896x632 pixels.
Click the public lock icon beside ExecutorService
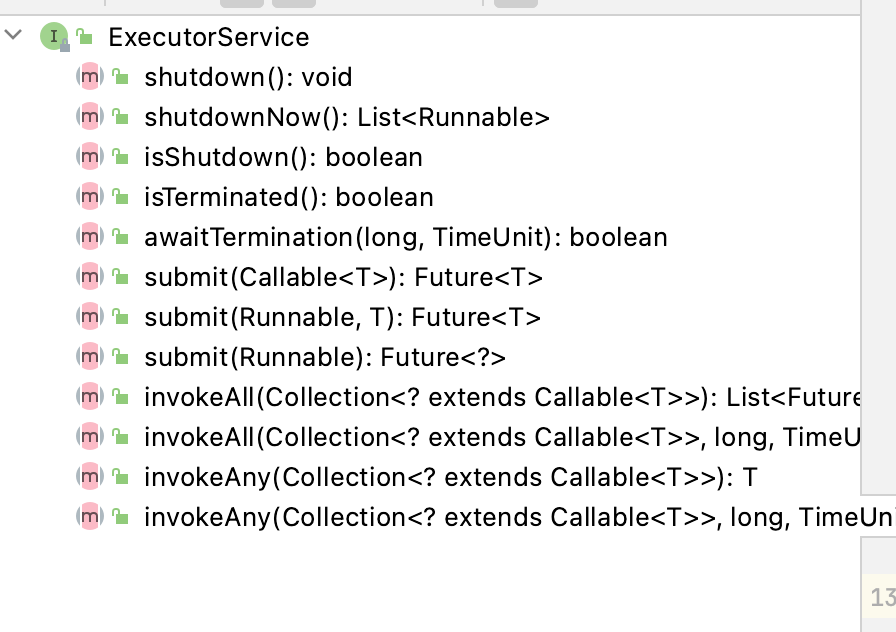click(x=85, y=38)
